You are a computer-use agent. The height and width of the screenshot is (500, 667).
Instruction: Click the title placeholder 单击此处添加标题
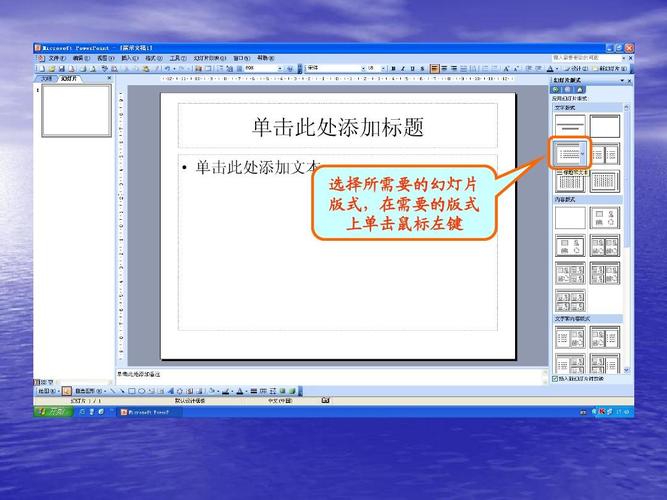tap(338, 126)
